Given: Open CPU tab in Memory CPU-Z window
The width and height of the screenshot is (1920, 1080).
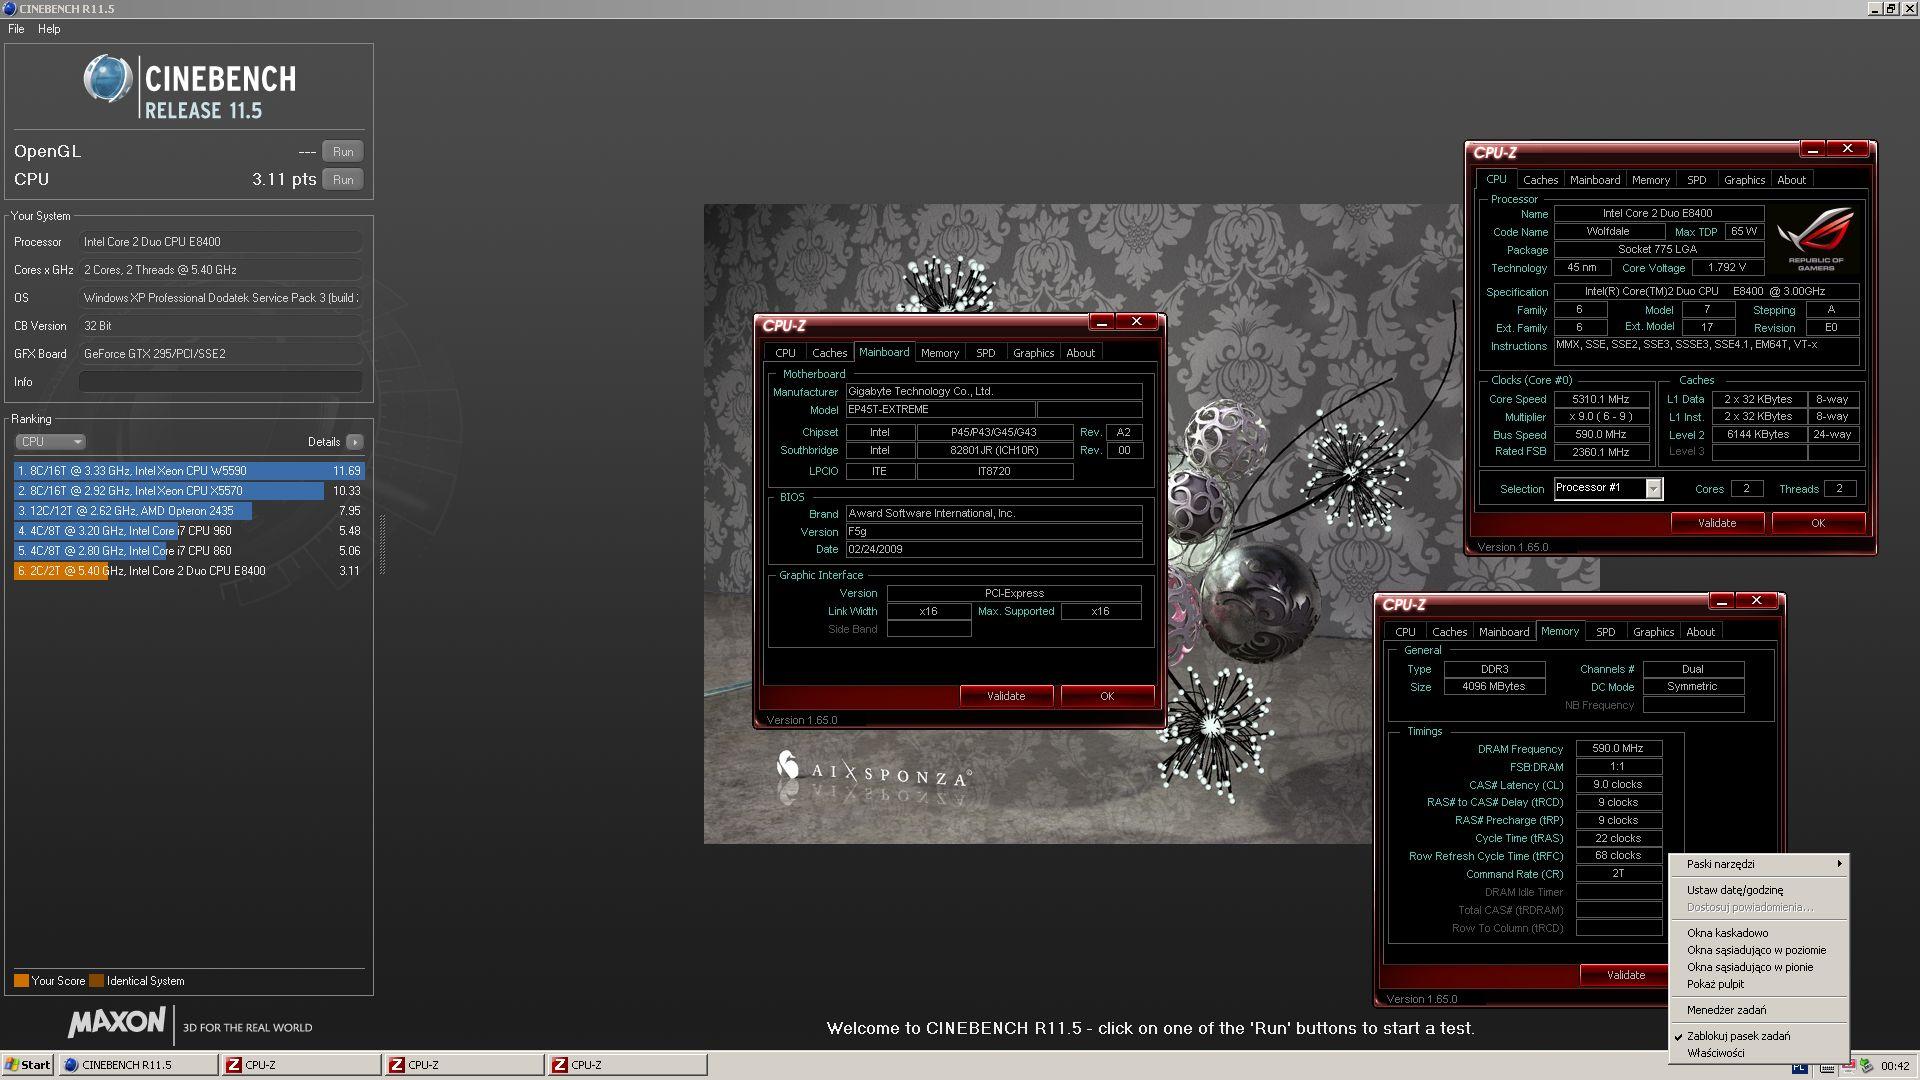Looking at the screenshot, I should (1405, 632).
